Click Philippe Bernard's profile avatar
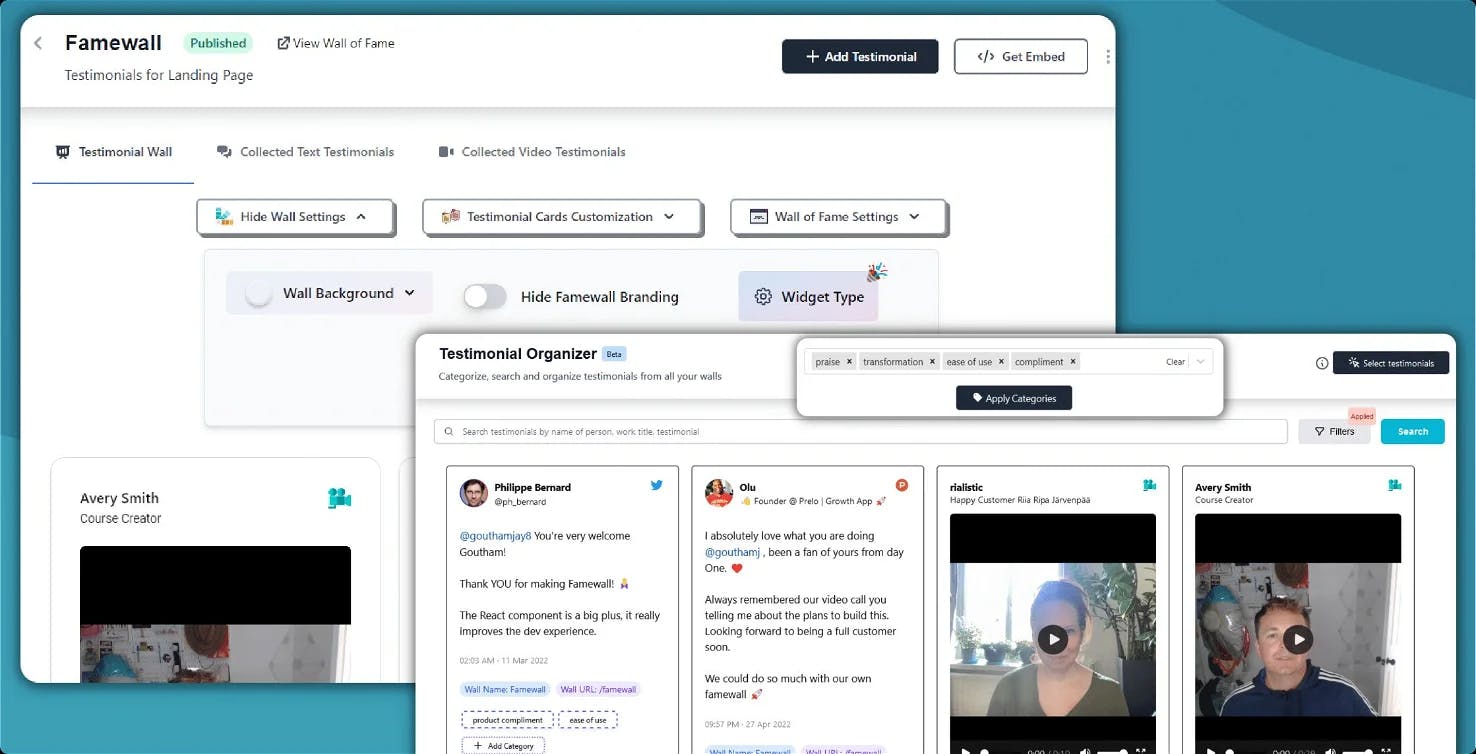This screenshot has width=1476, height=754. coord(474,492)
